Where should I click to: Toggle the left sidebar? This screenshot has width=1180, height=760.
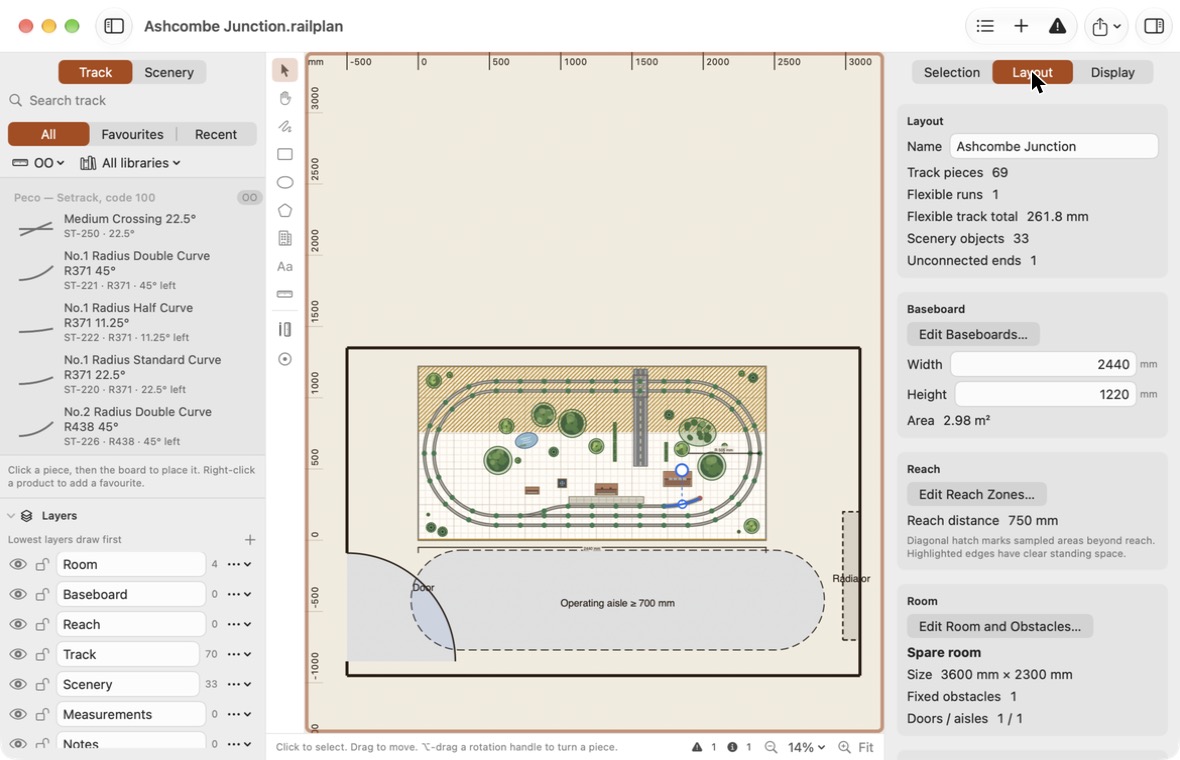[x=114, y=26]
